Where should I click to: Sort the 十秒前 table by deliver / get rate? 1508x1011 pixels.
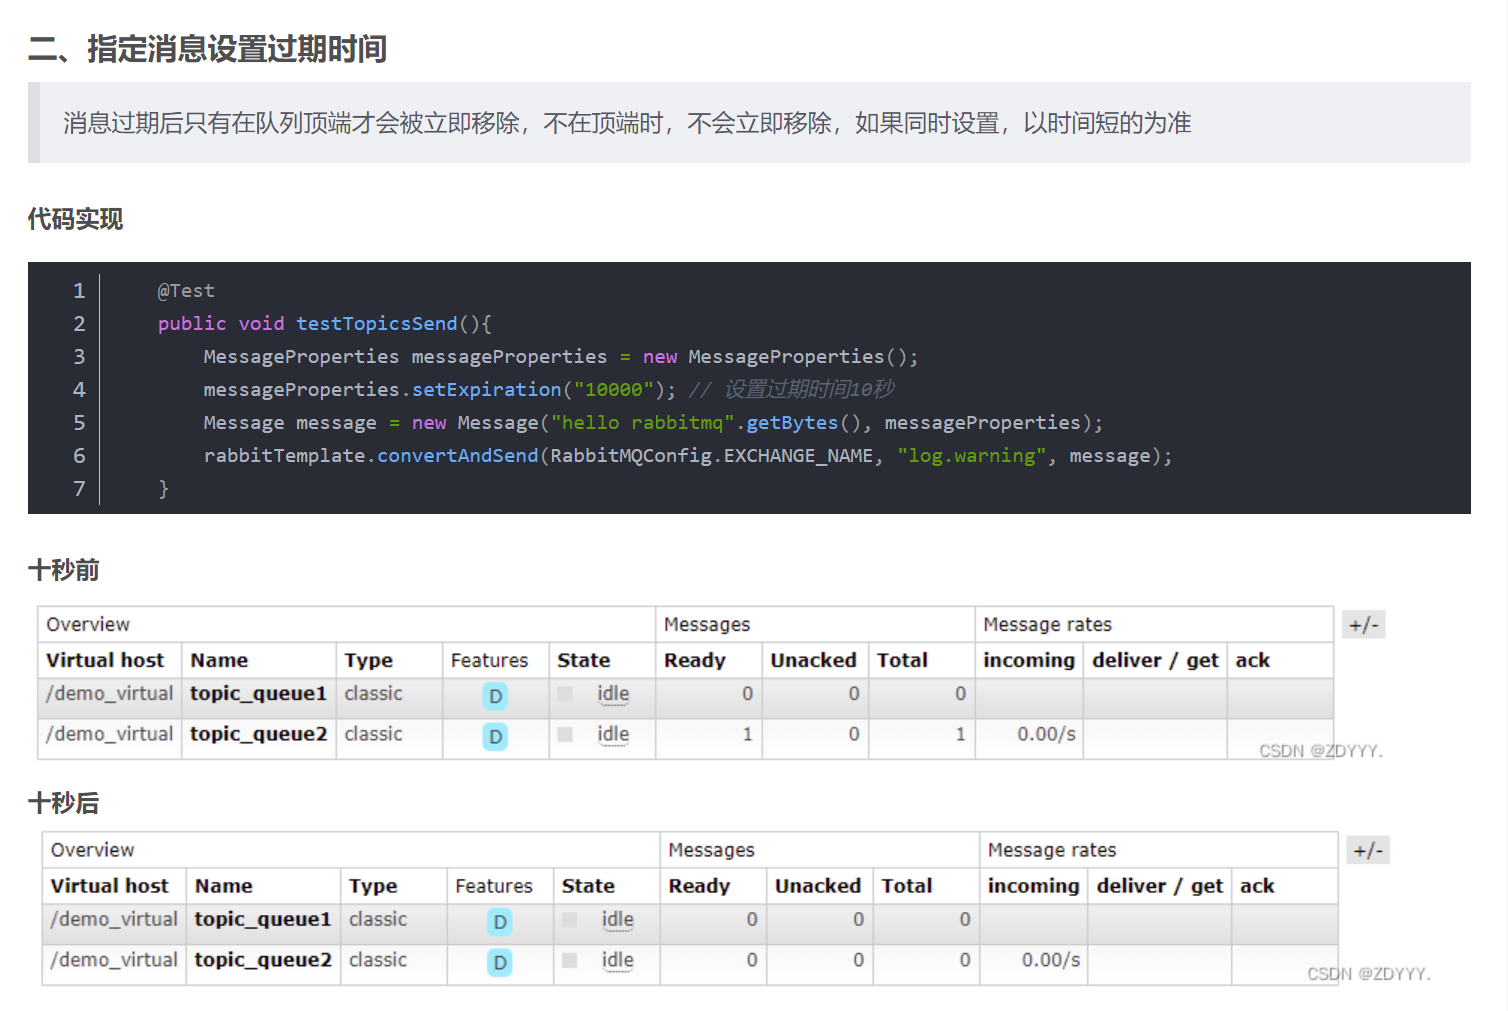[x=1155, y=661]
